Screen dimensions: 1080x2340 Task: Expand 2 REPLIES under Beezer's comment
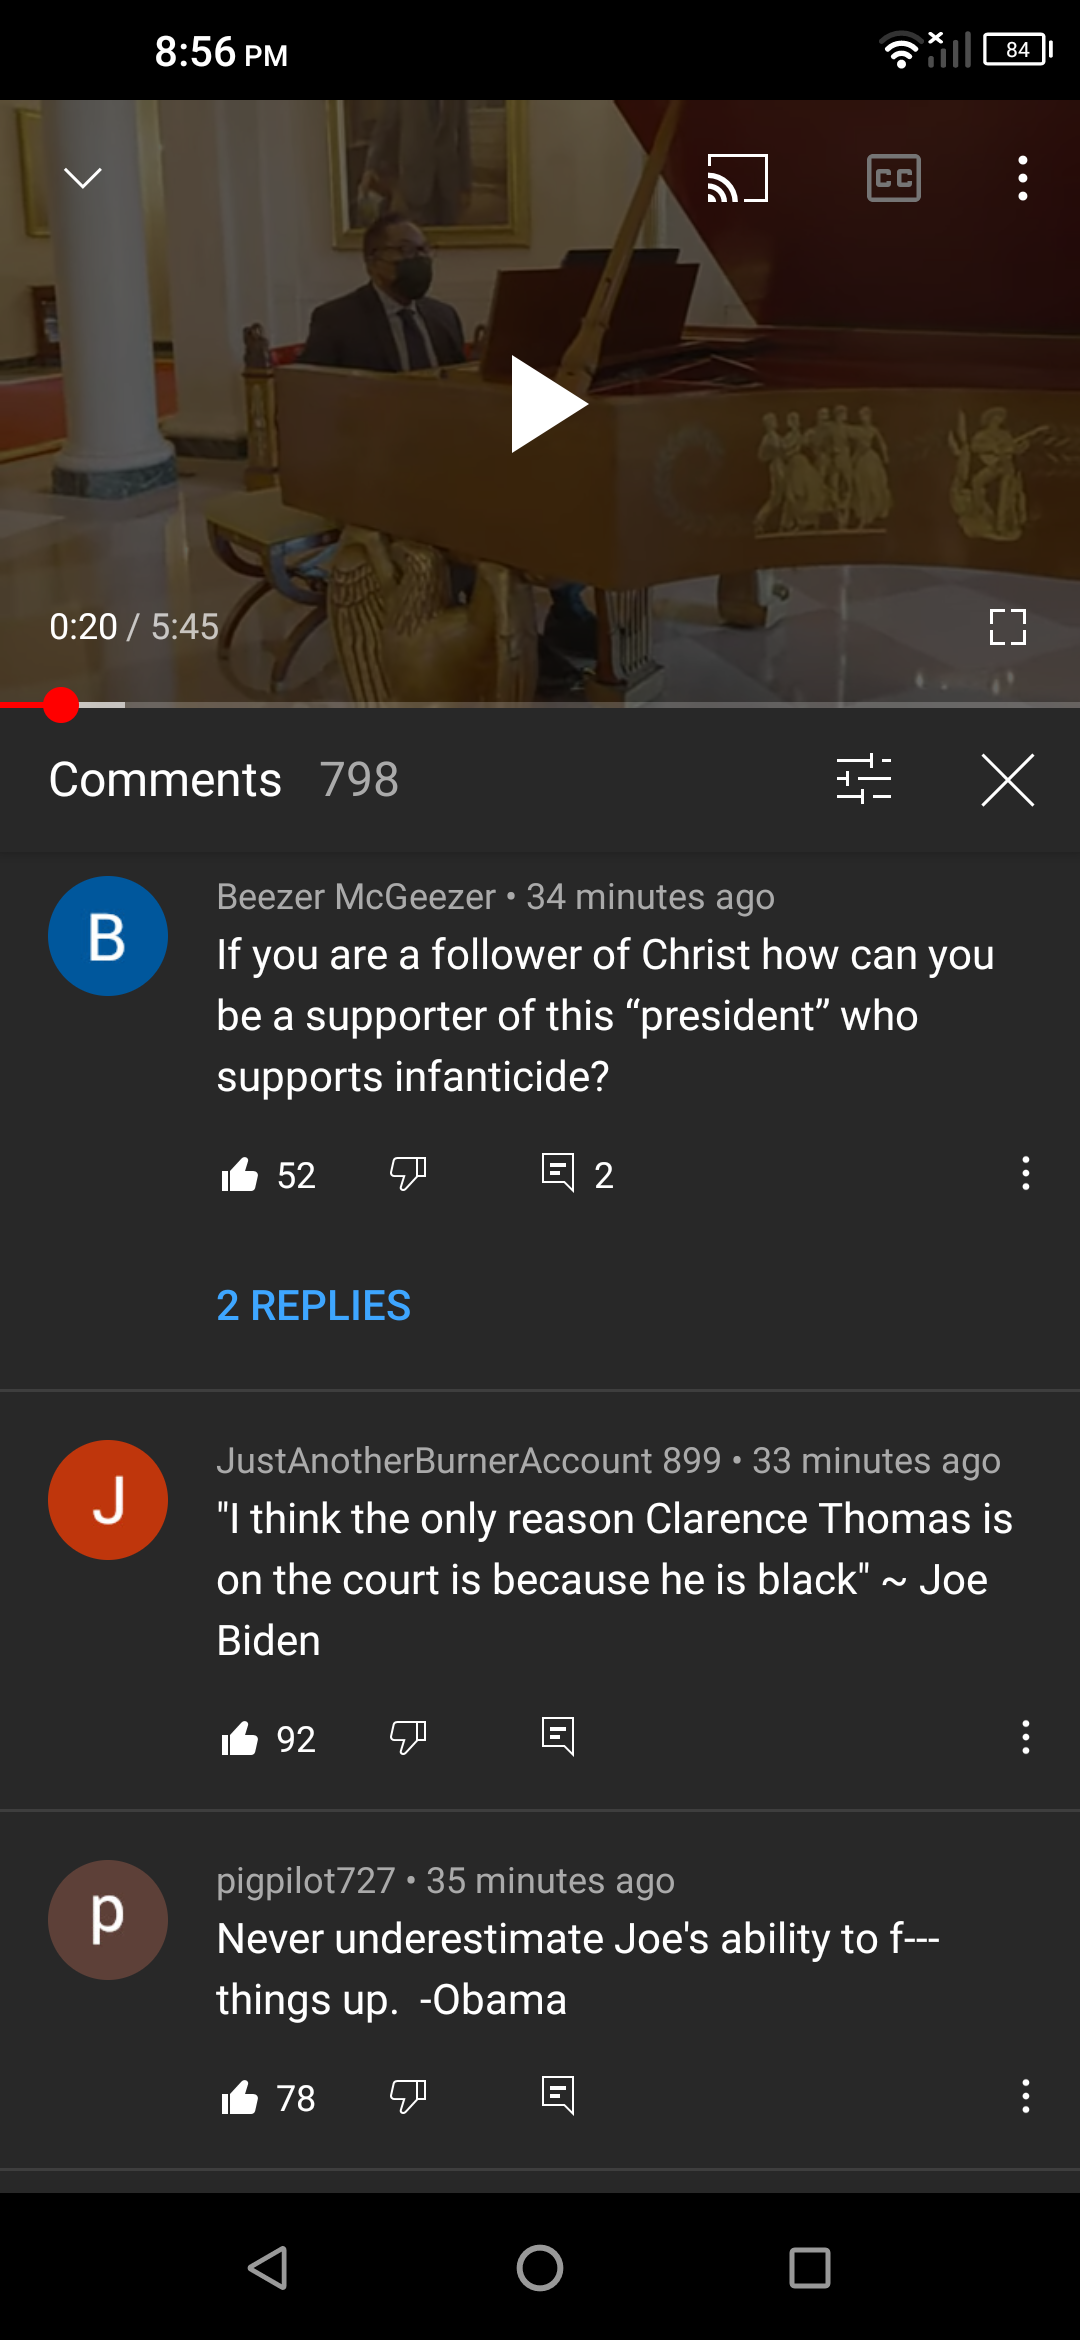314,1305
